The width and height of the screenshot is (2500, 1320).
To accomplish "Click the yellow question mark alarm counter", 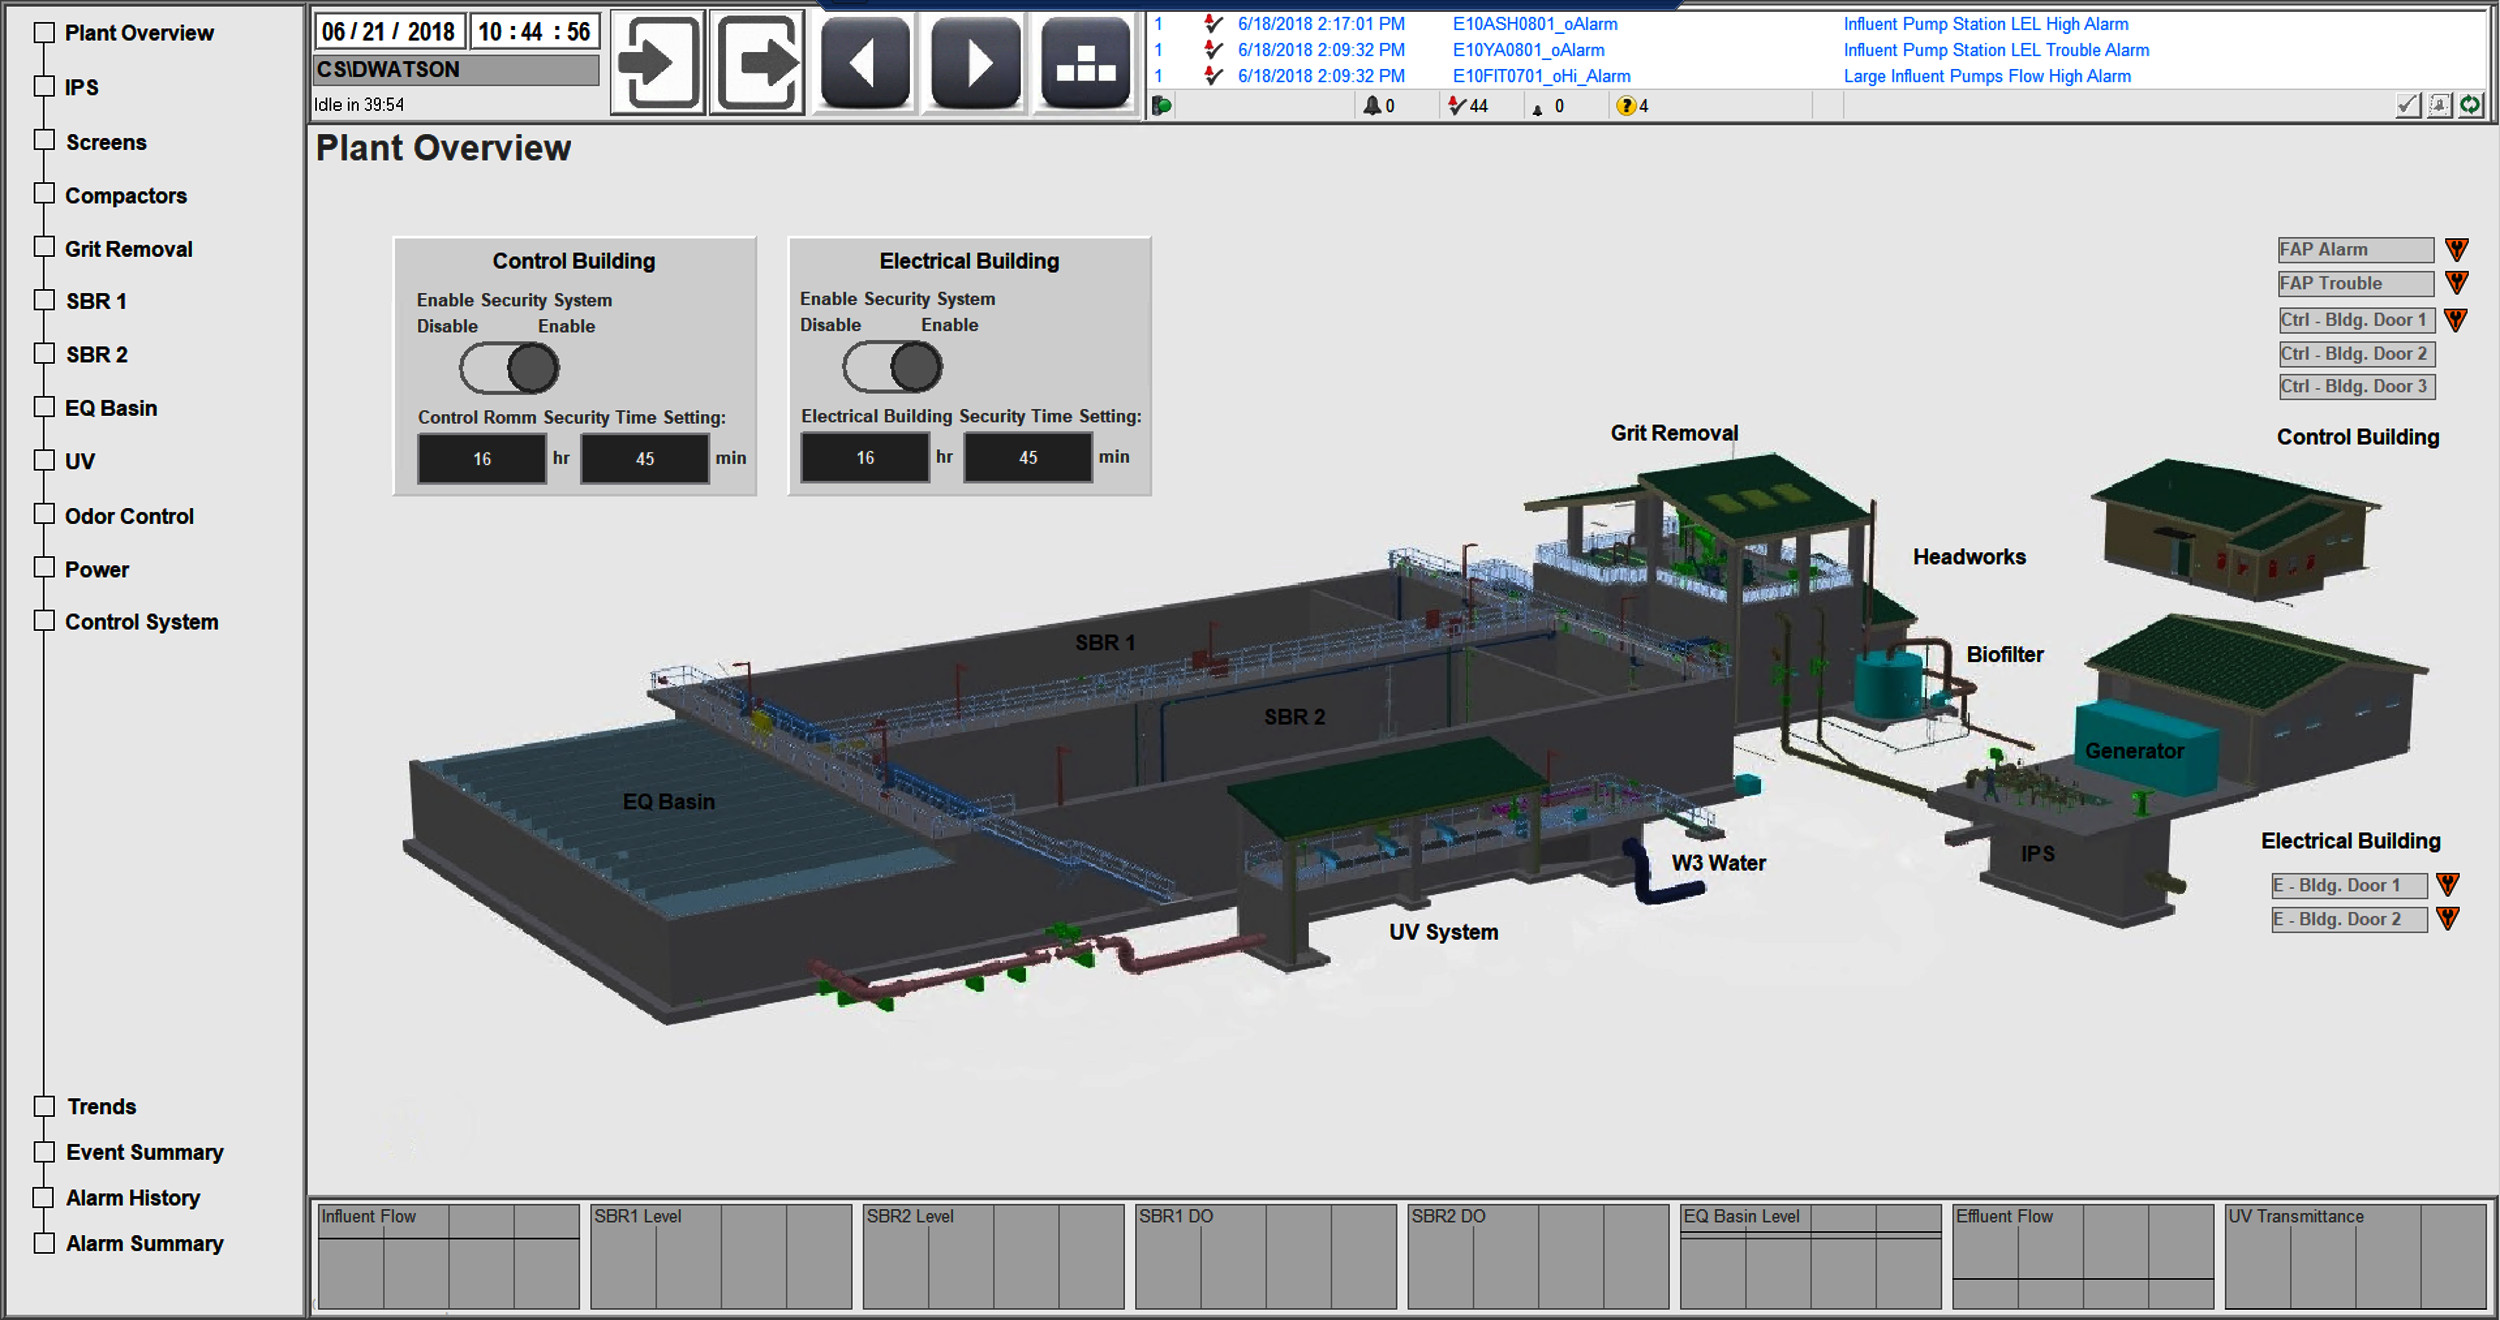I will click(x=1632, y=105).
